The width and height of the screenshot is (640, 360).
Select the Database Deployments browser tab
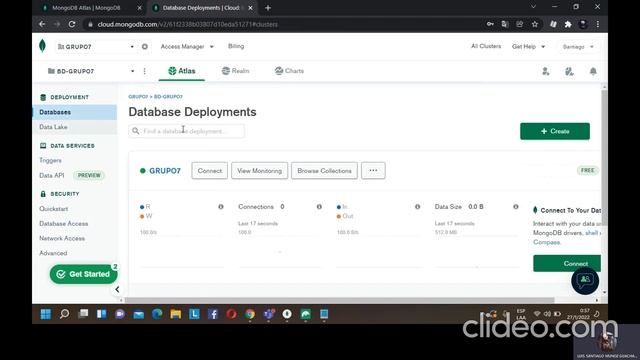(x=202, y=8)
